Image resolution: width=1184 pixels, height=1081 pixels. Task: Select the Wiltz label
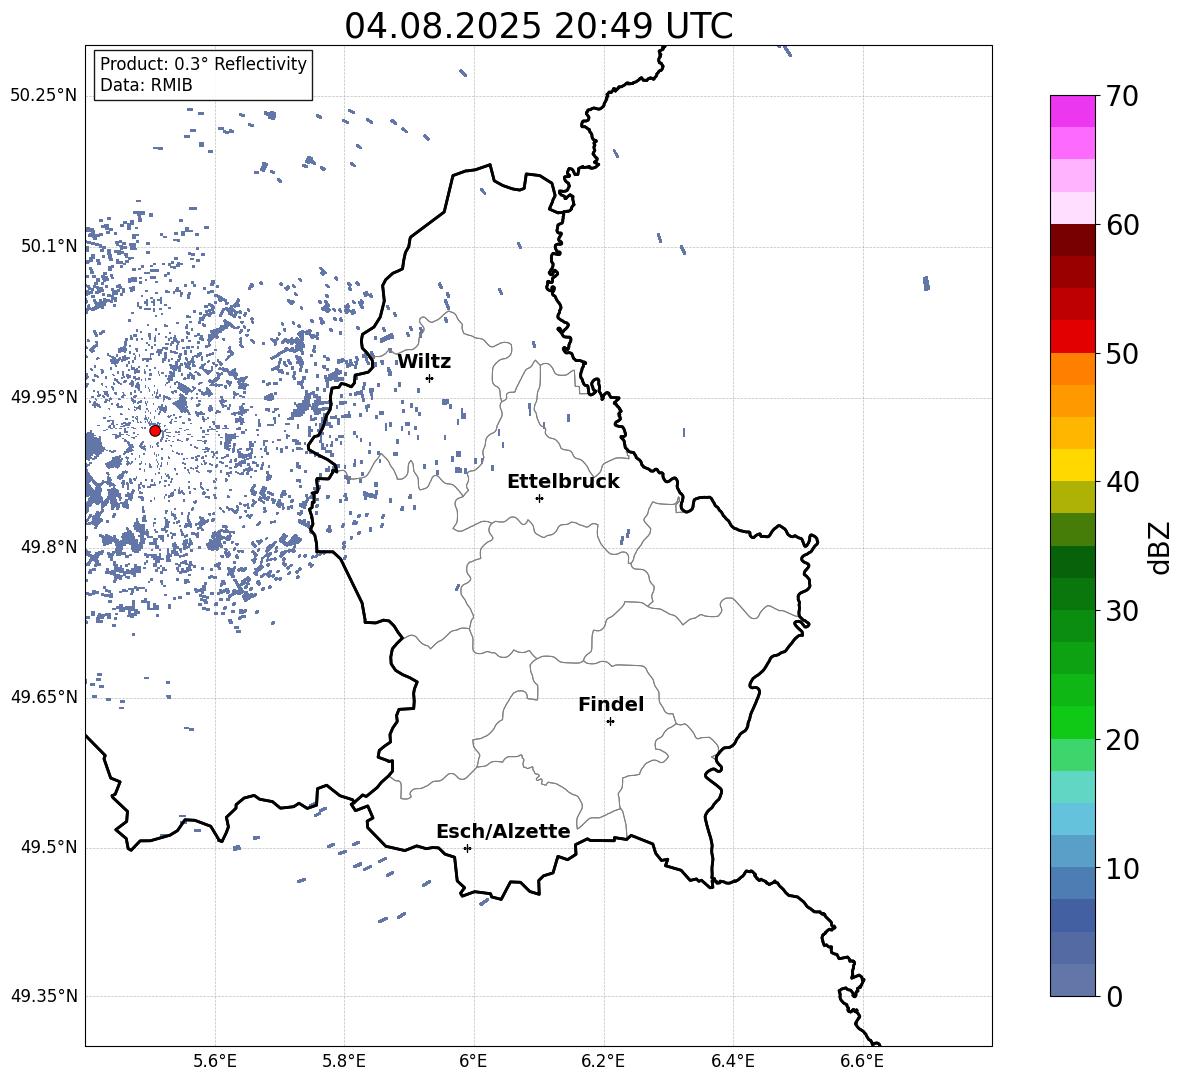pyautogui.click(x=424, y=362)
